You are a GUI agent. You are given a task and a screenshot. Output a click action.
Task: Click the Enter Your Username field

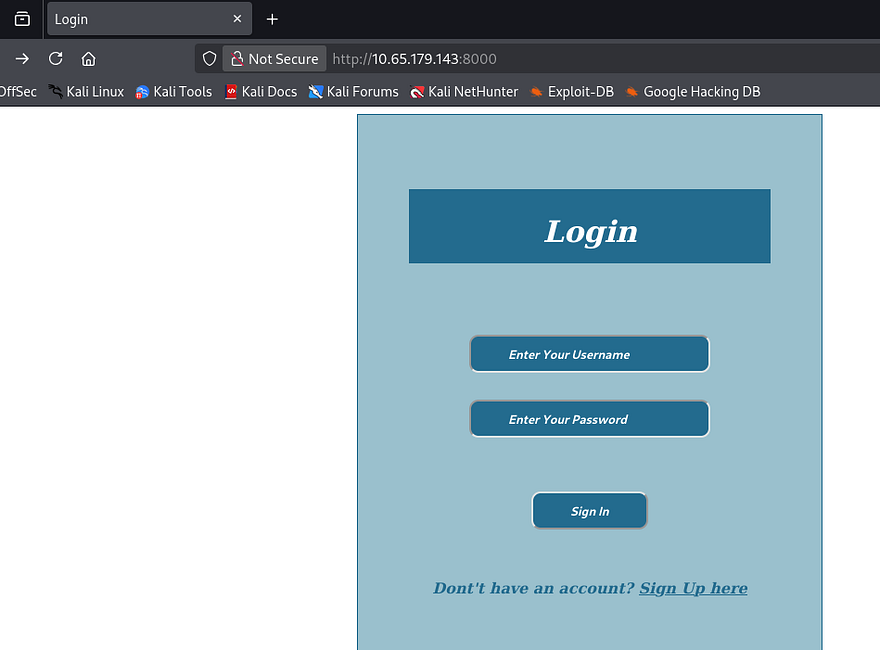pyautogui.click(x=589, y=354)
